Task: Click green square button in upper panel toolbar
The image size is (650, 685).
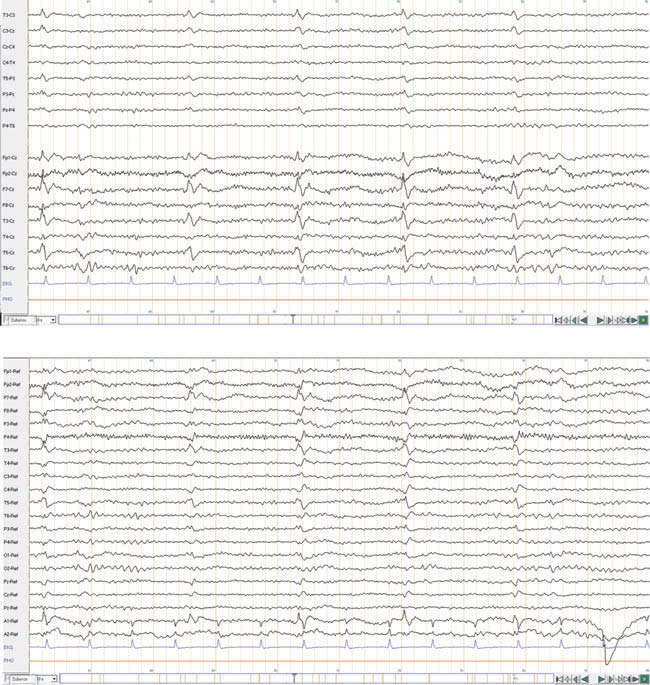Action: point(643,320)
